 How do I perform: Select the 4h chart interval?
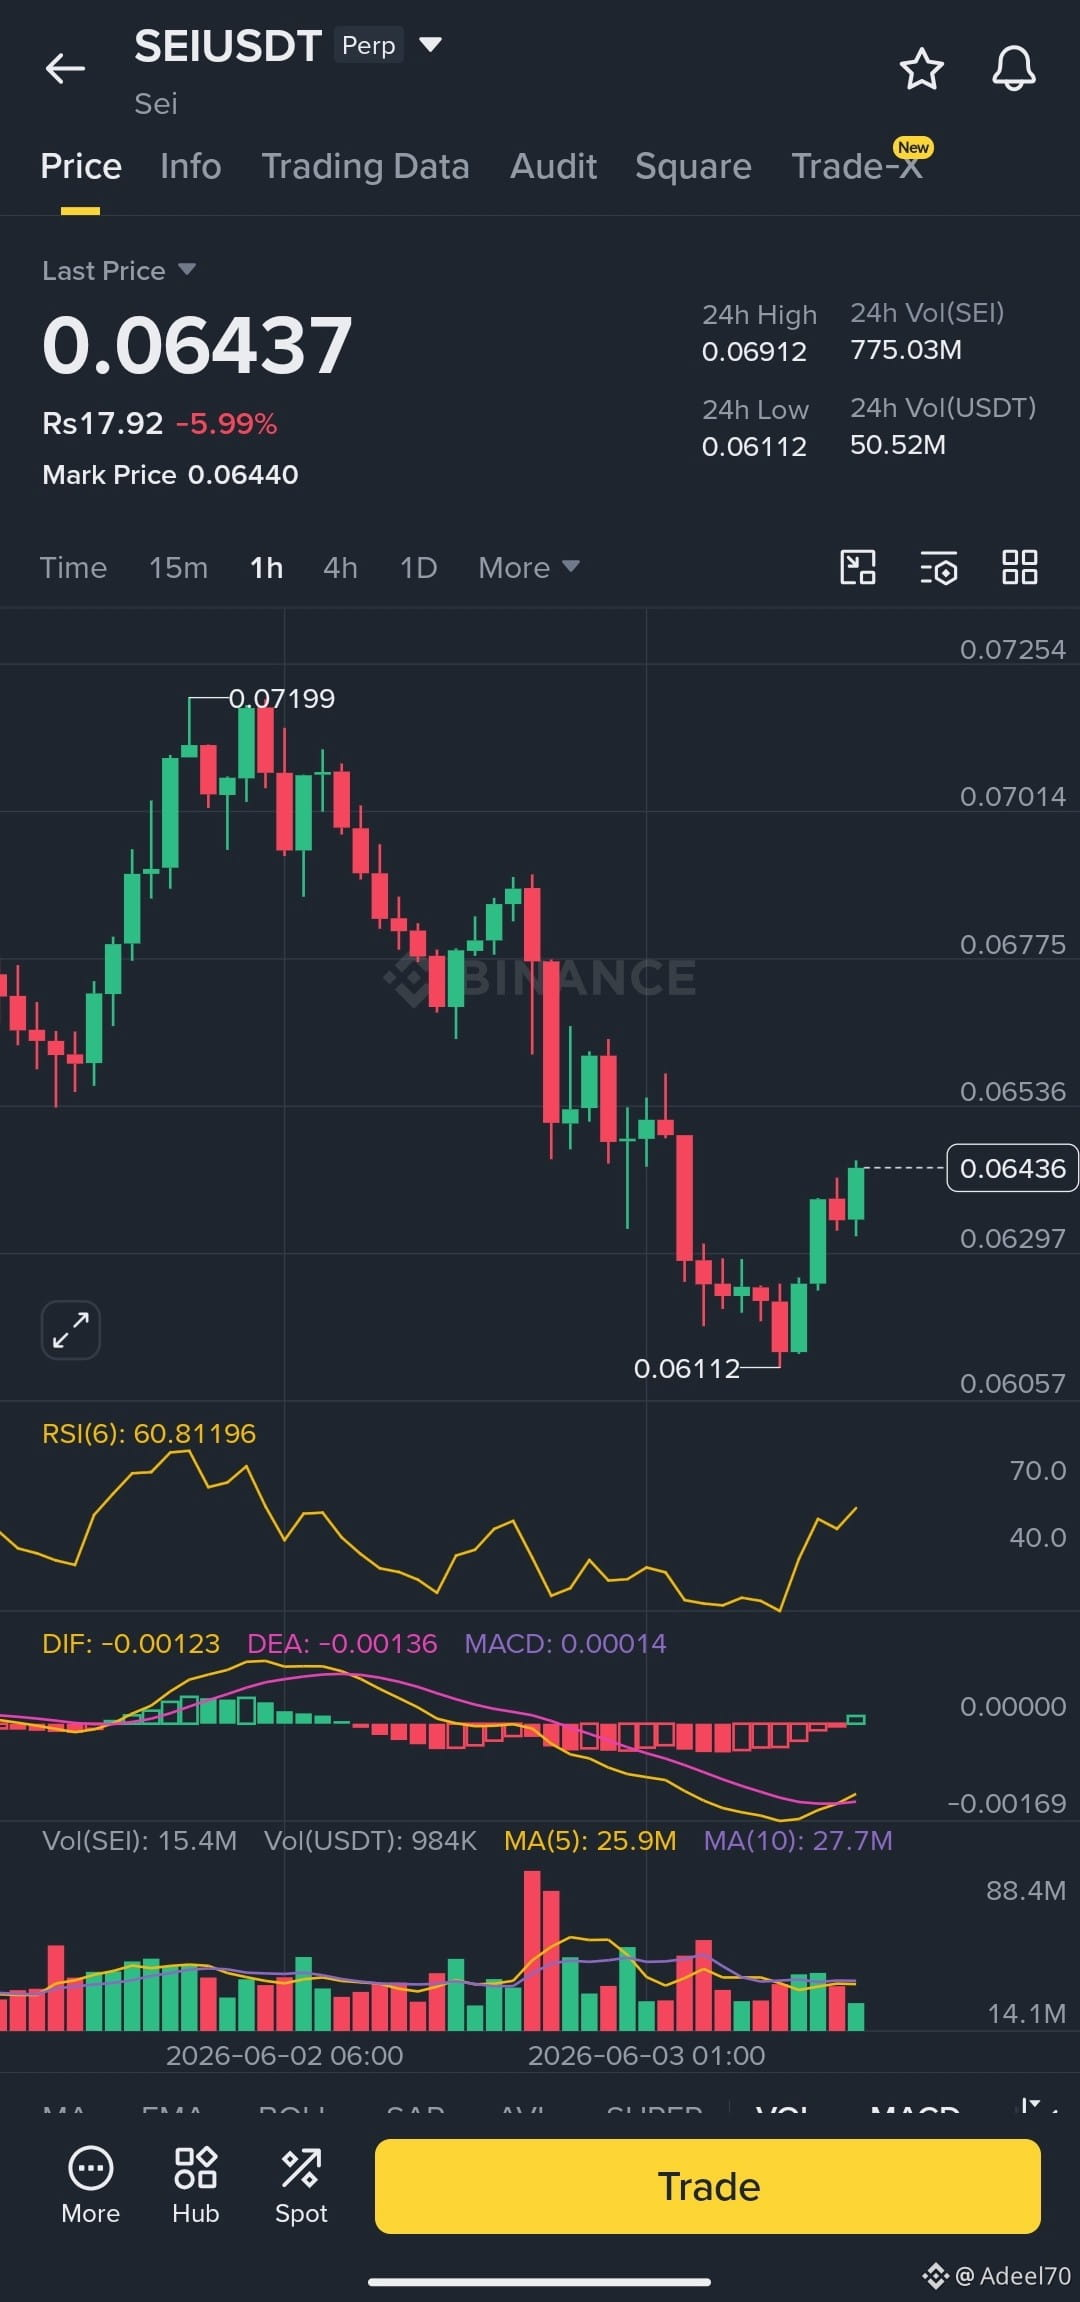340,568
